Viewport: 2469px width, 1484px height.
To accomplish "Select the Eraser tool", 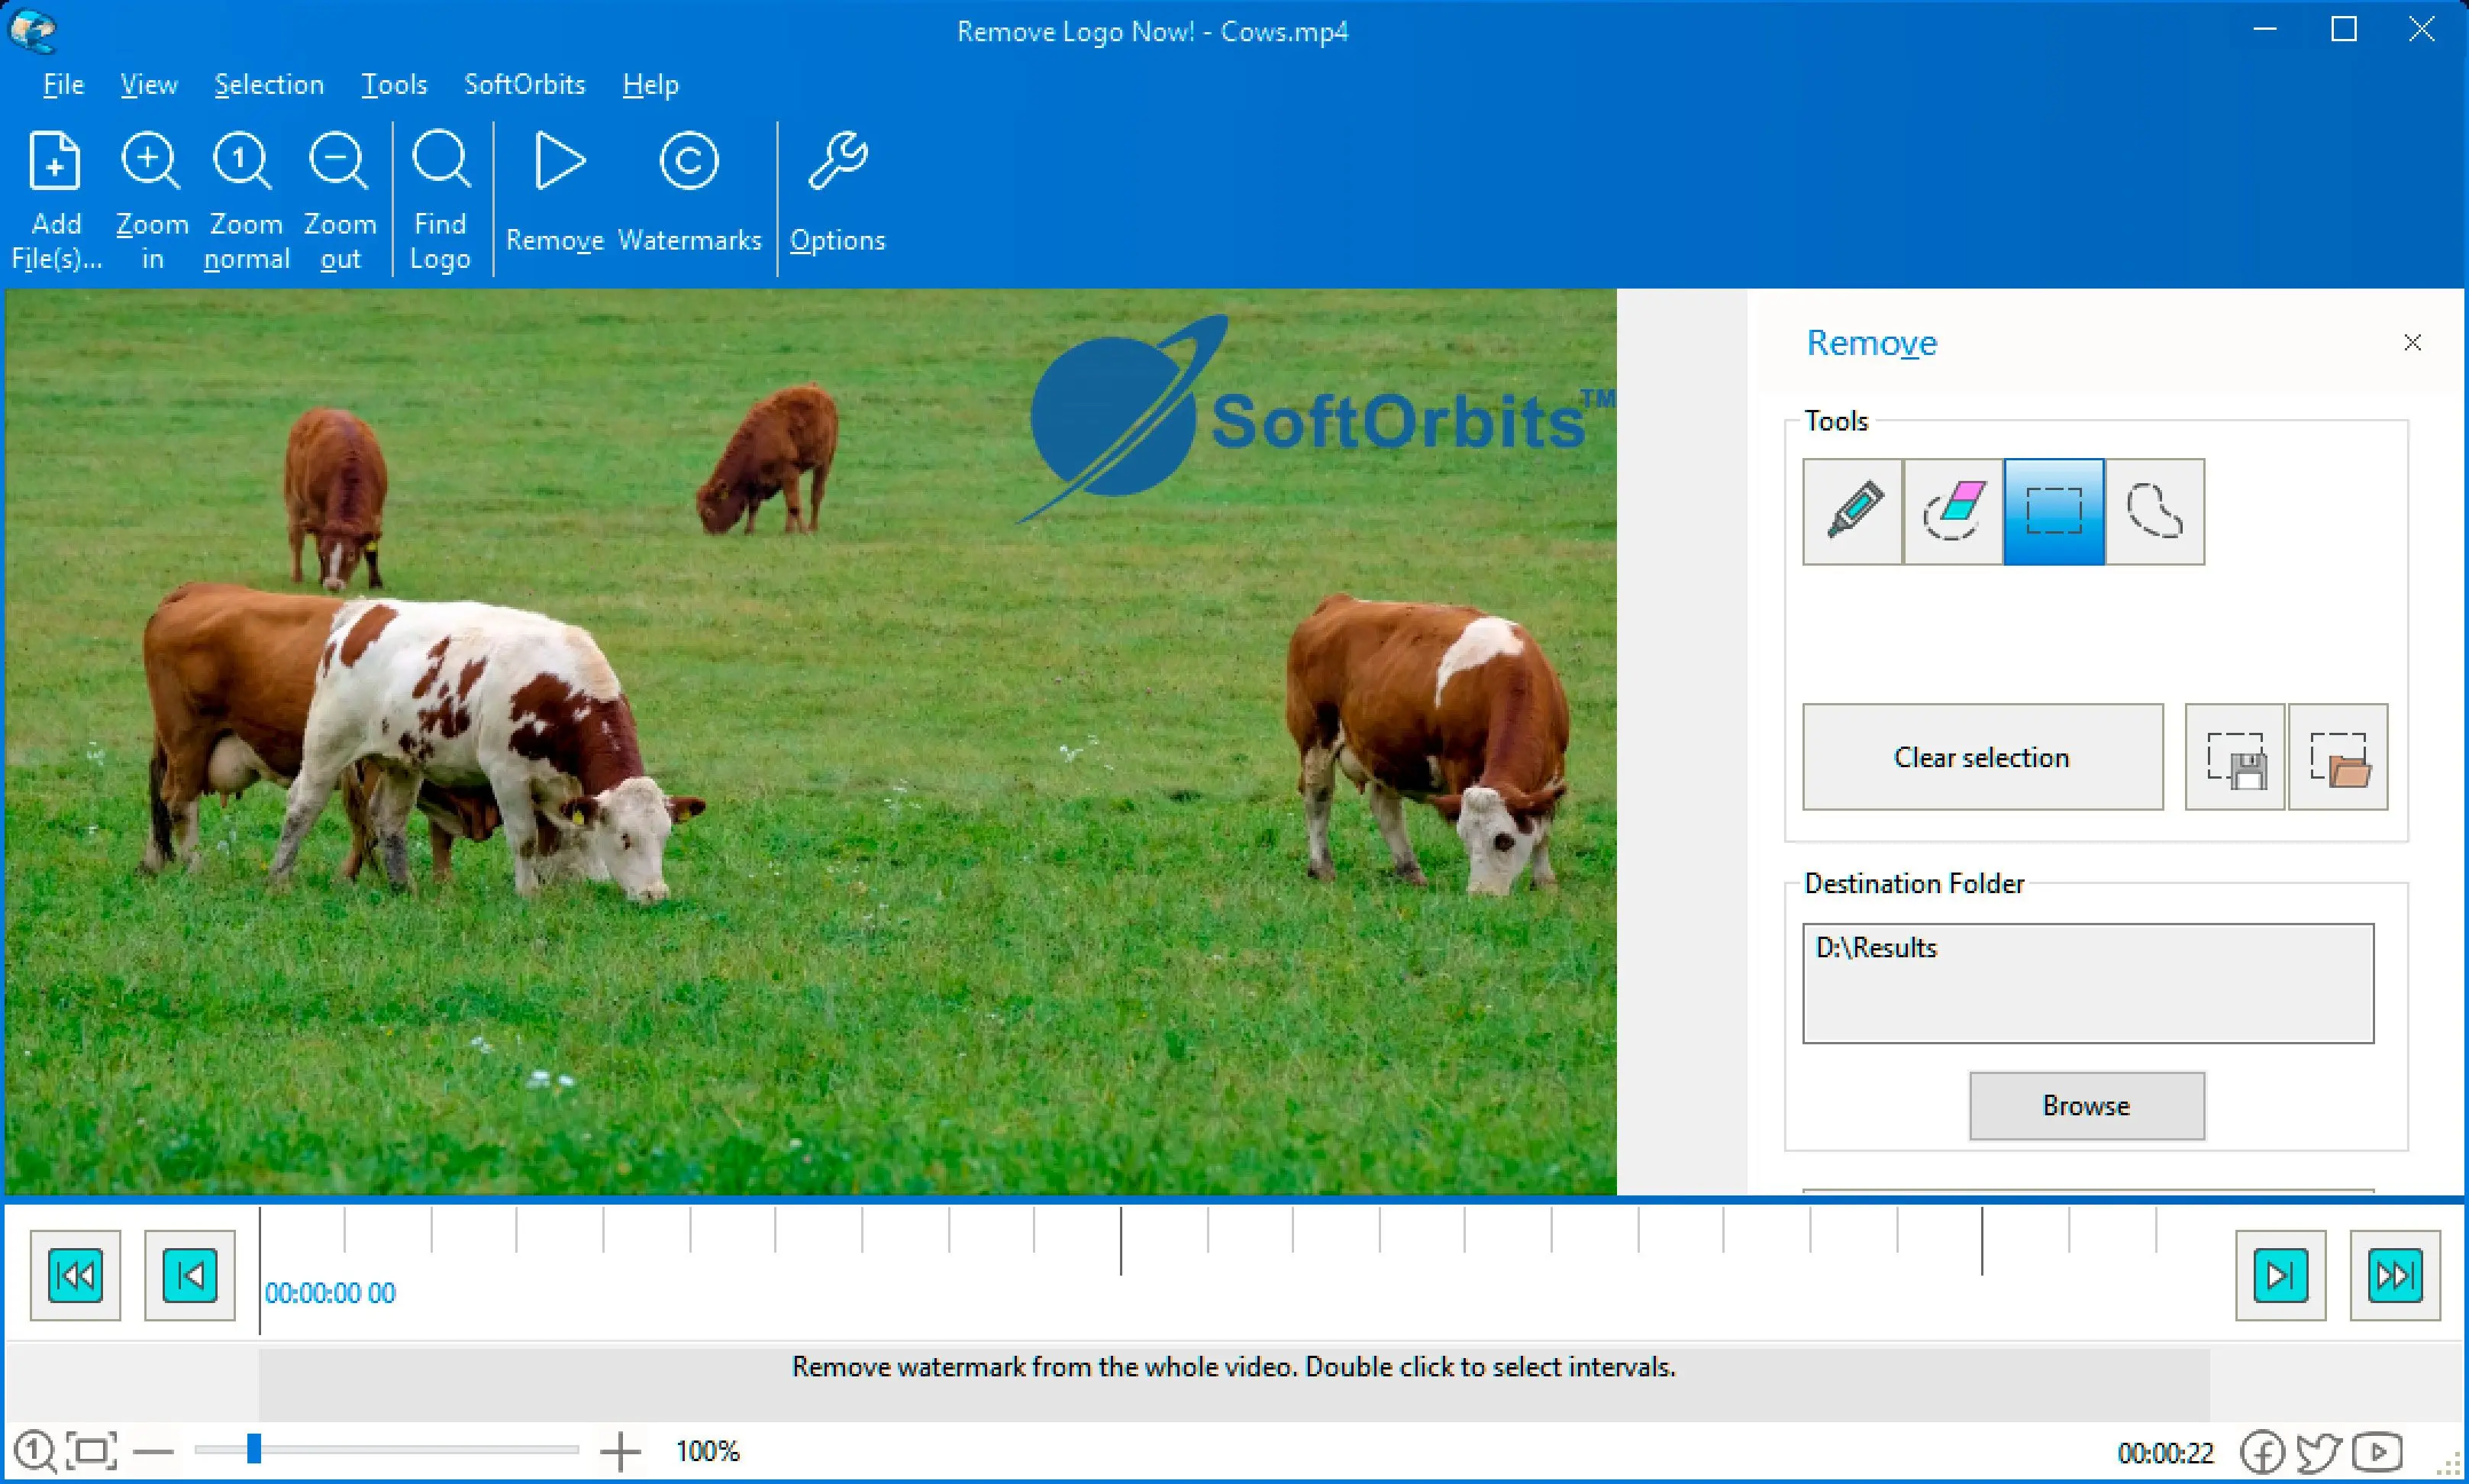I will point(1953,512).
